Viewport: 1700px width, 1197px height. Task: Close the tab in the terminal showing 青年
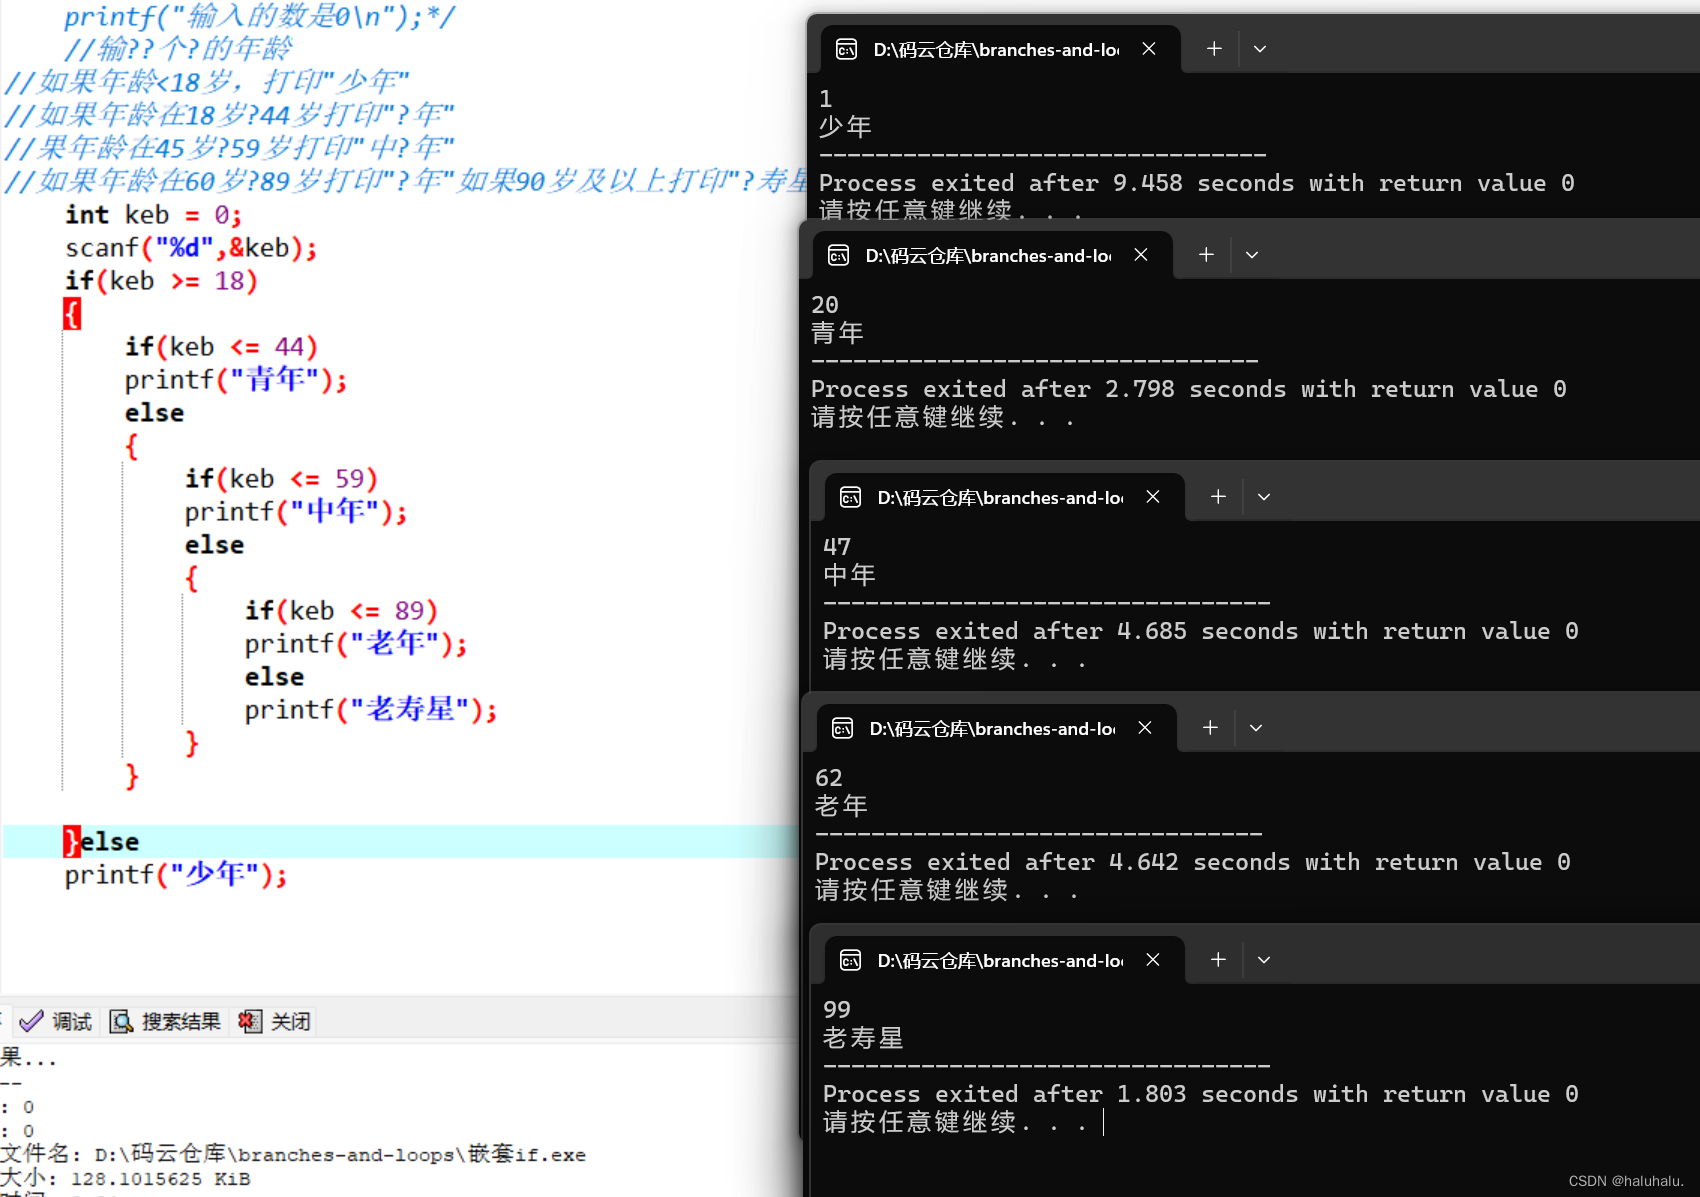(x=1141, y=255)
